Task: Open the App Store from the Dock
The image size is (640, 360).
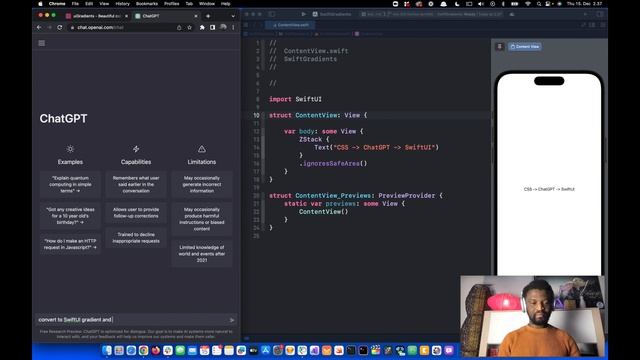Action: coord(266,350)
